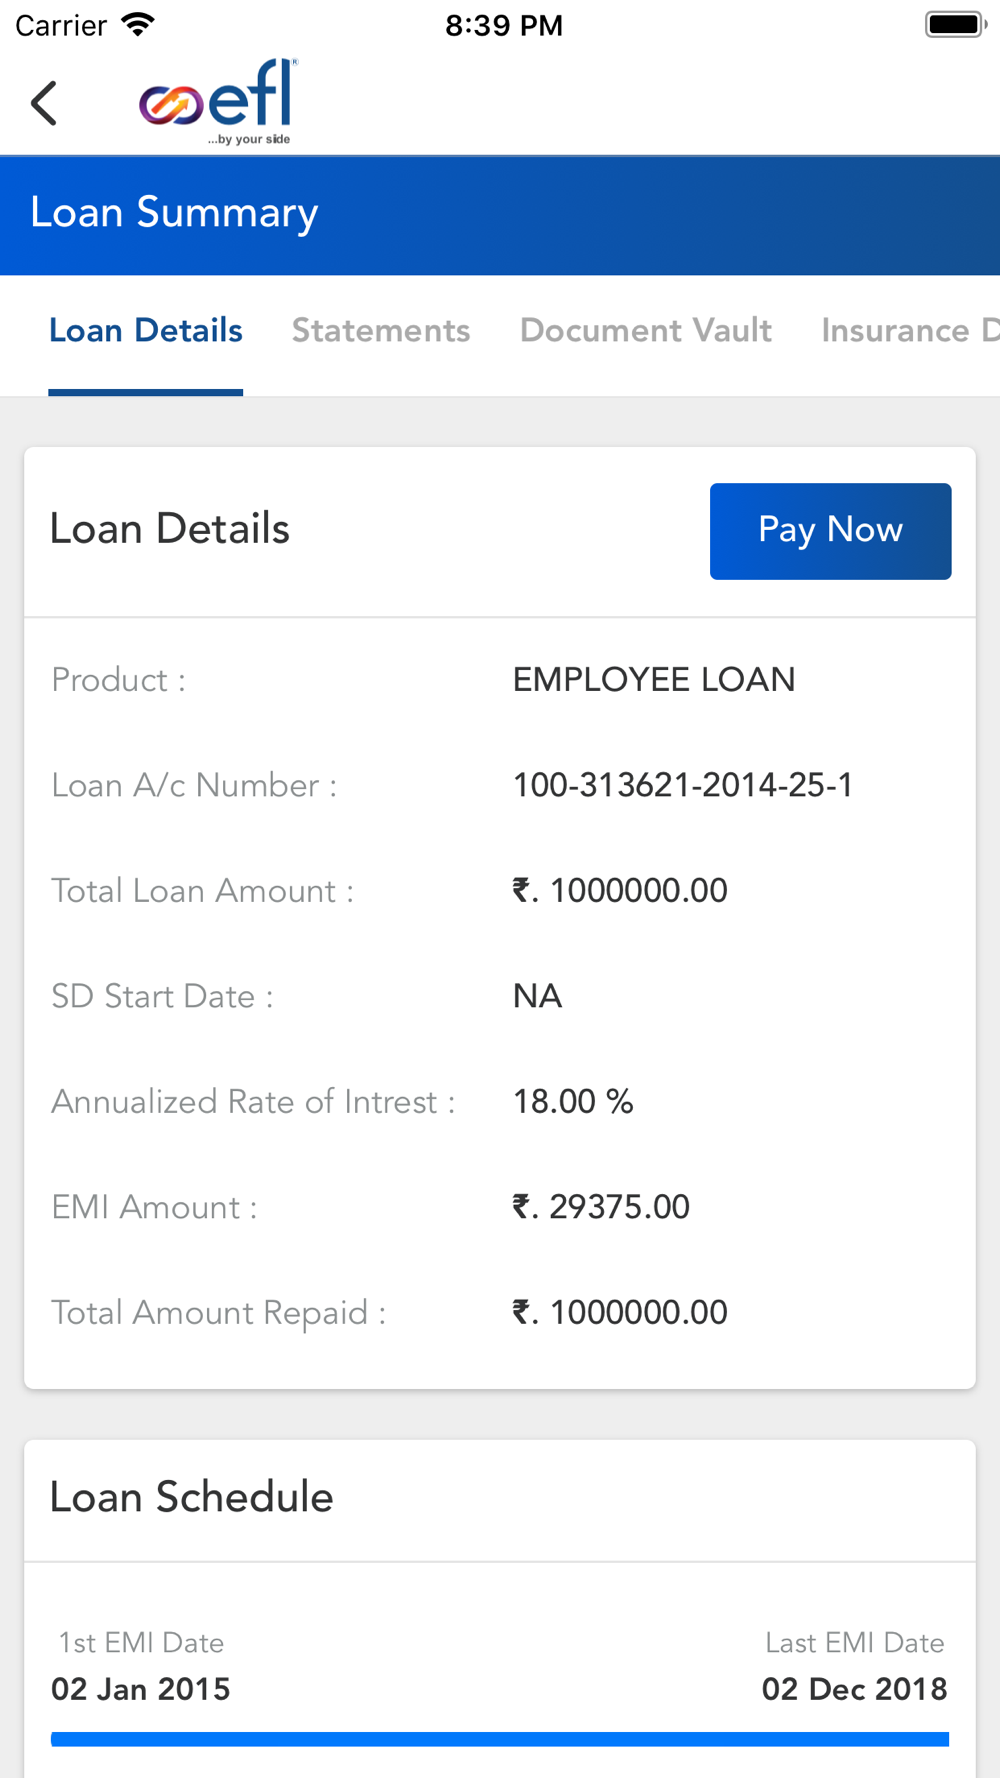This screenshot has width=1000, height=1778.
Task: Click the Pay Now button
Action: 830,531
